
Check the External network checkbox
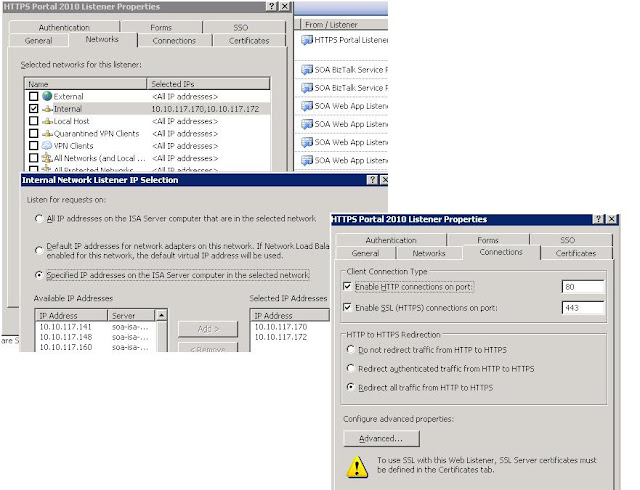(34, 96)
